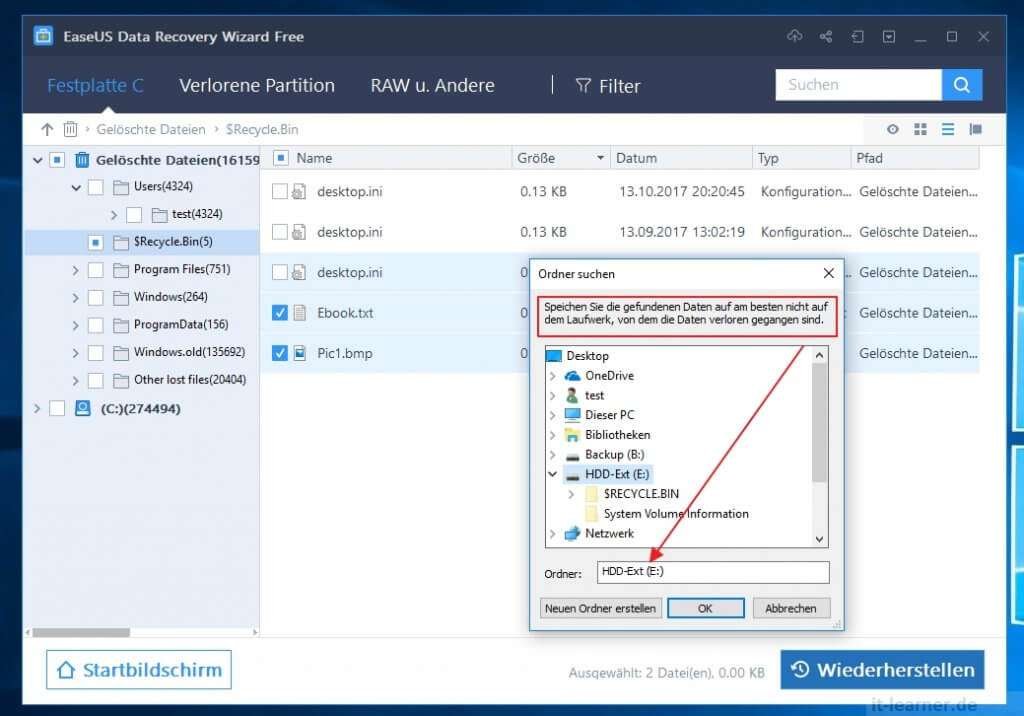
Task: Open the Größe column dropdown arrow
Action: click(x=601, y=158)
